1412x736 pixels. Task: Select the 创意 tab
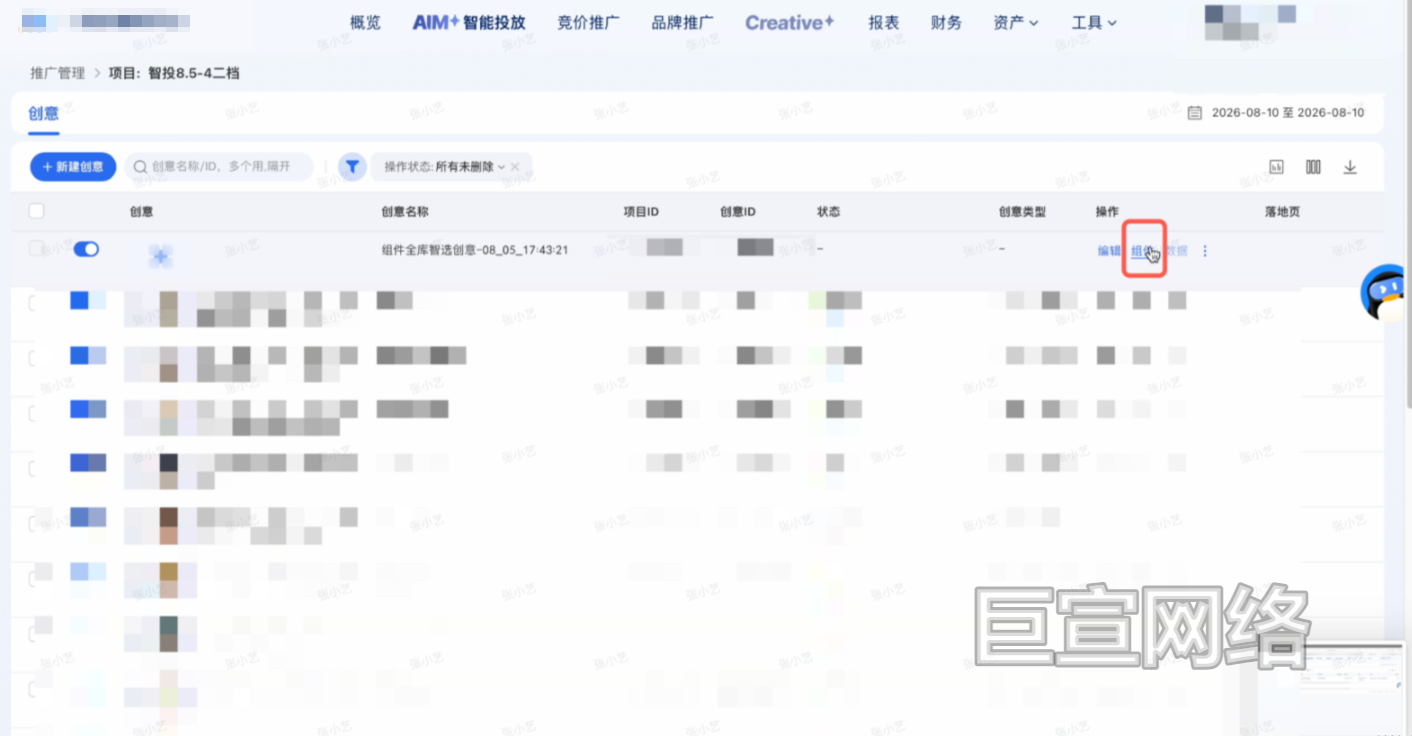pyautogui.click(x=43, y=114)
